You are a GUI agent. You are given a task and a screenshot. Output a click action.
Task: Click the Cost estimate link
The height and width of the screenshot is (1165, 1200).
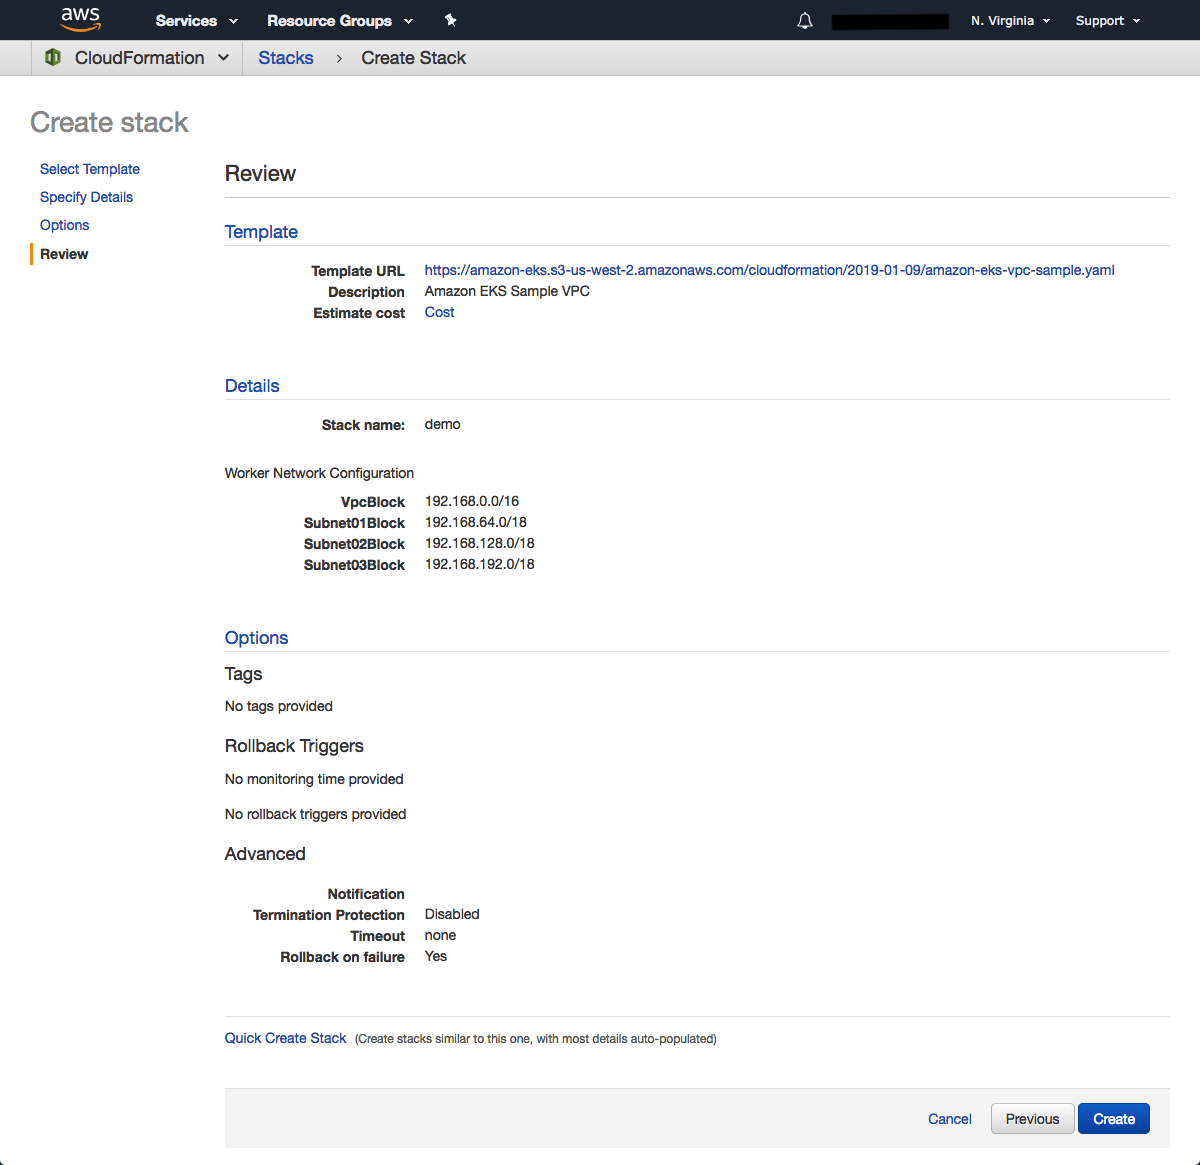click(439, 312)
